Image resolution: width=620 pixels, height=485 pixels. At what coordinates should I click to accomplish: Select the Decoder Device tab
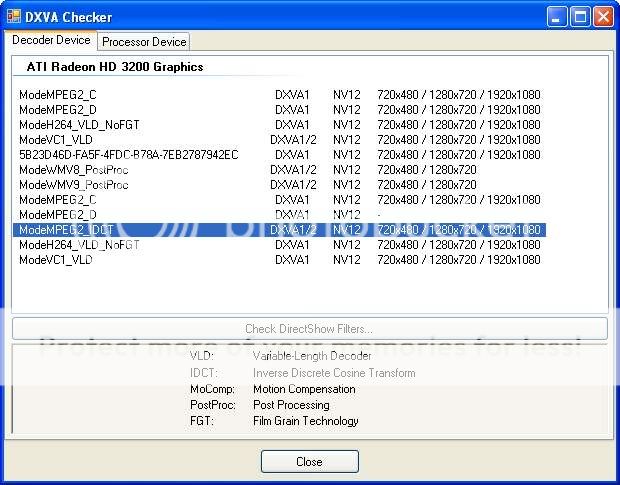pos(51,40)
